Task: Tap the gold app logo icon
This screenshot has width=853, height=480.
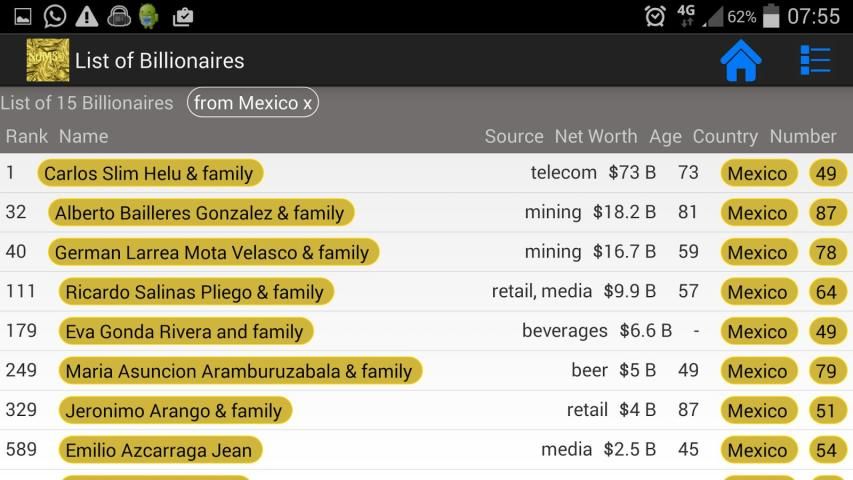Action: point(48,60)
